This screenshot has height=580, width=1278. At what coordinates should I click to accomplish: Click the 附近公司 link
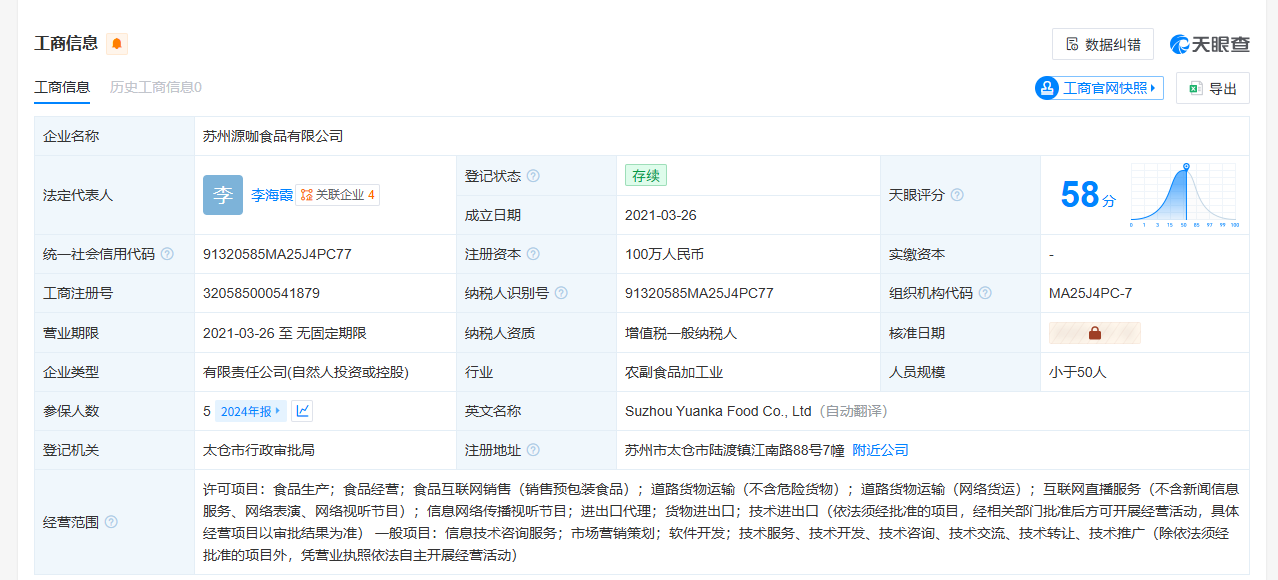pyautogui.click(x=880, y=450)
